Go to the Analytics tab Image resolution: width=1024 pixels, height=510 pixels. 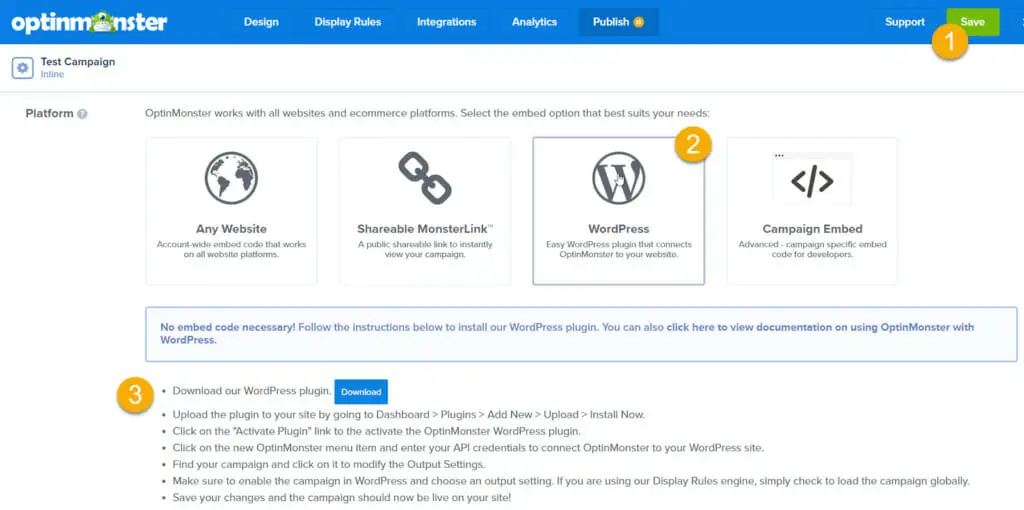534,22
